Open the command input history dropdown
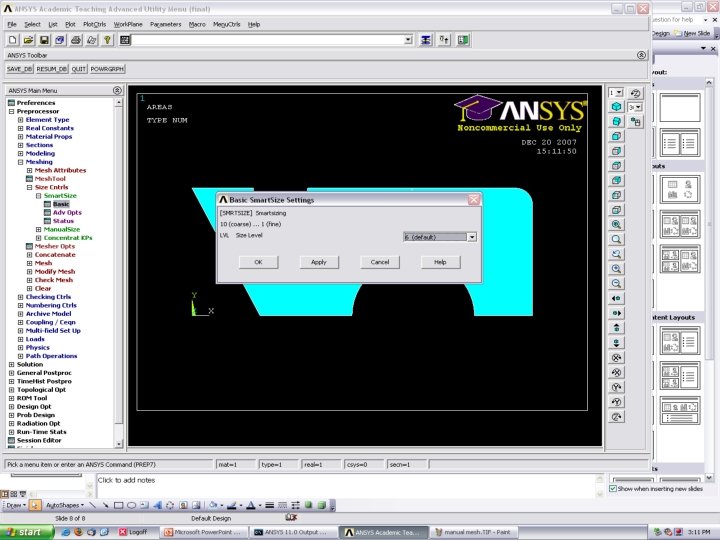Screen dimensions: 720x540 tap(408, 40)
